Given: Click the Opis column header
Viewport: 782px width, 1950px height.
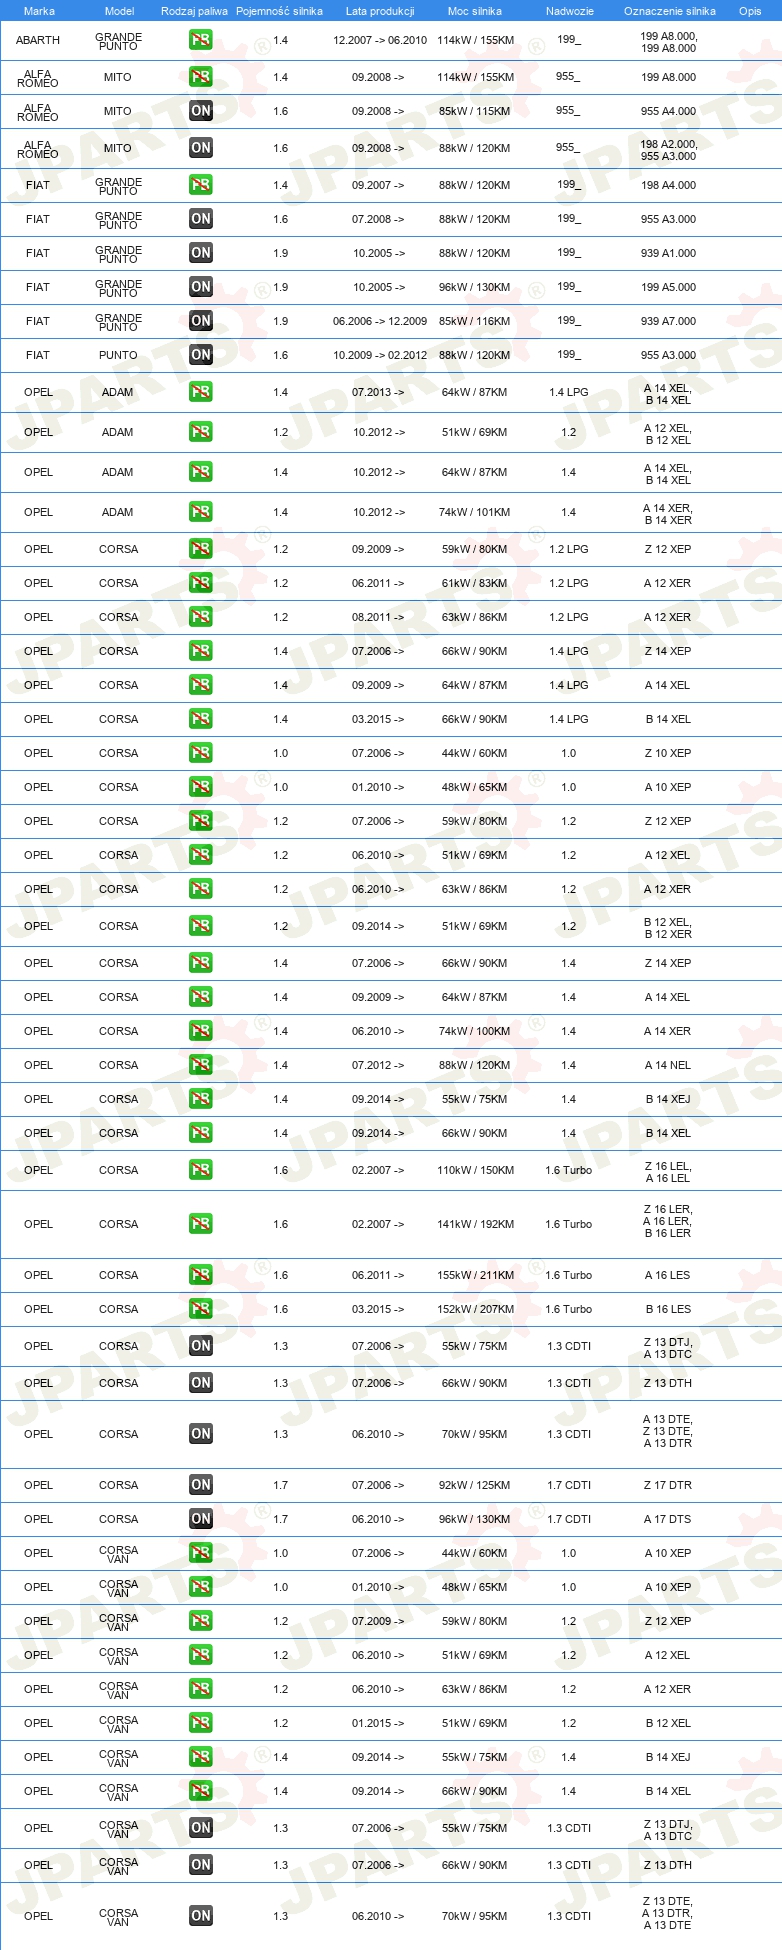Looking at the screenshot, I should pos(750,11).
